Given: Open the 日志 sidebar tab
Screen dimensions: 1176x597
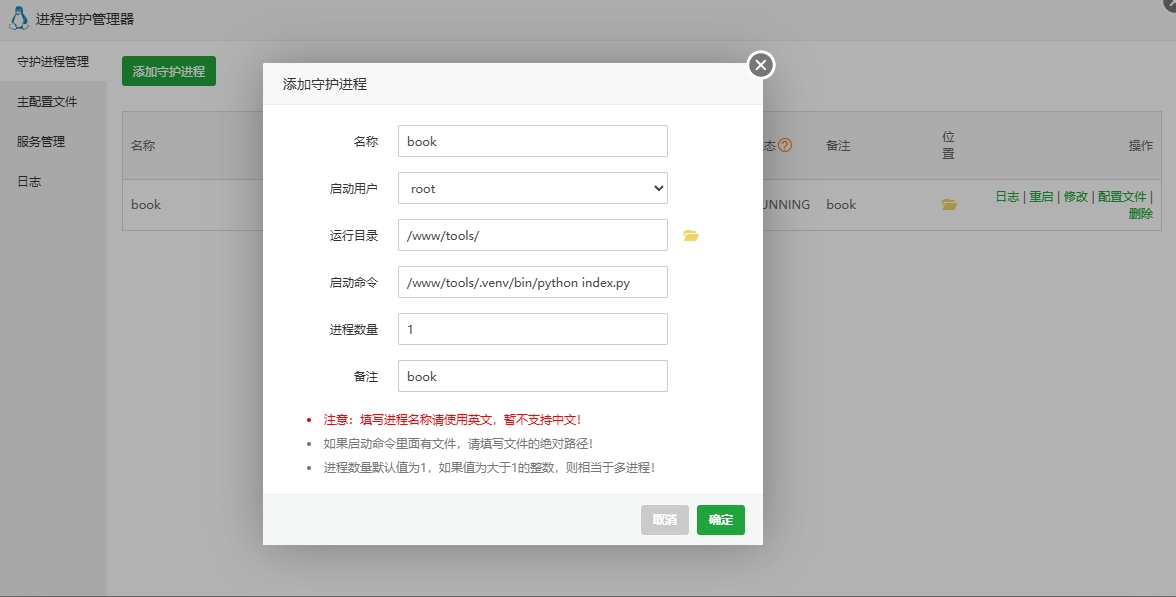Looking at the screenshot, I should (x=29, y=182).
